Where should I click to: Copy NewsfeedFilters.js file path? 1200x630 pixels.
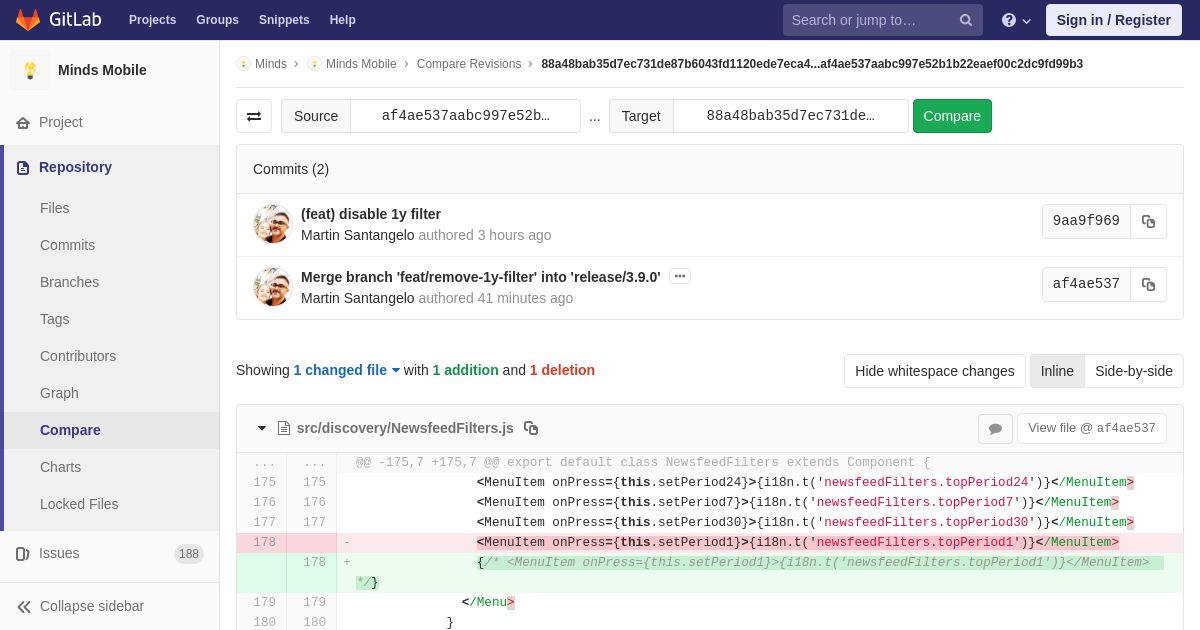tap(531, 428)
